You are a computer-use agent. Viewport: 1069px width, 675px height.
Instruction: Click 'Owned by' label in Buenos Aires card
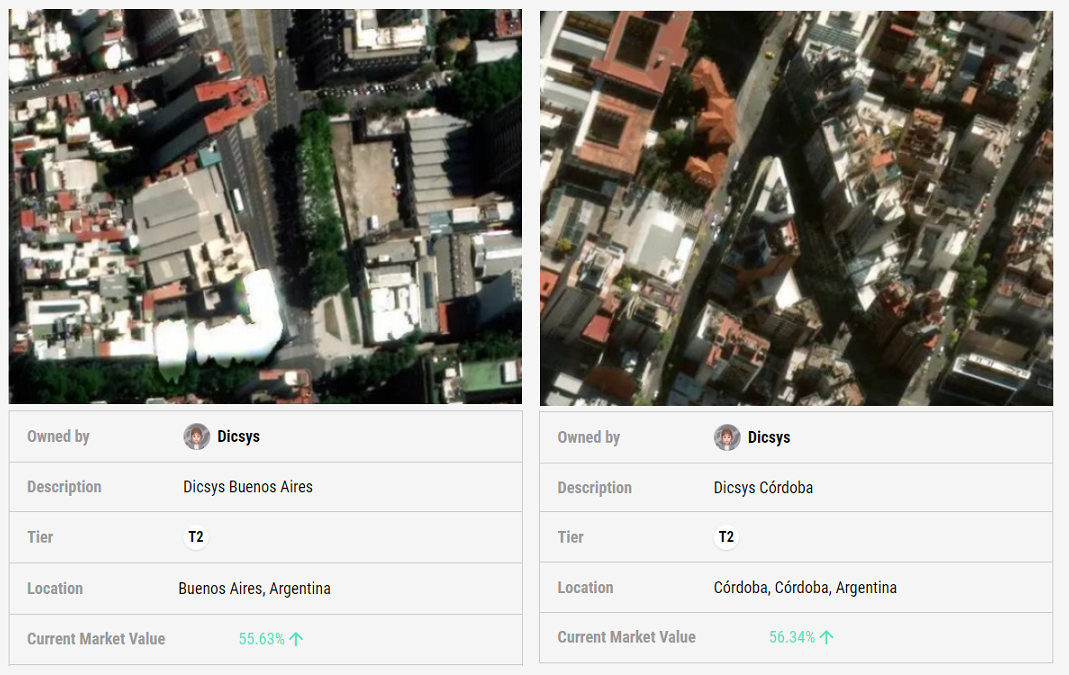pos(58,437)
